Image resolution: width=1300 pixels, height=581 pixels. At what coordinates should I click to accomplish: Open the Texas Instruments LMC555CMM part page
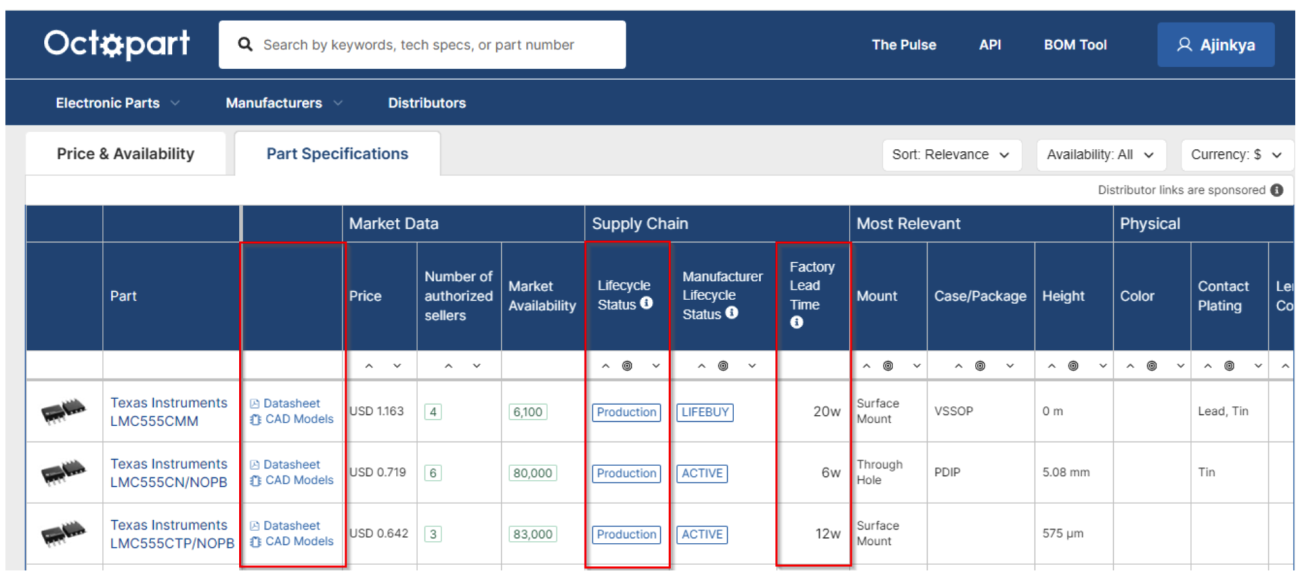170,411
